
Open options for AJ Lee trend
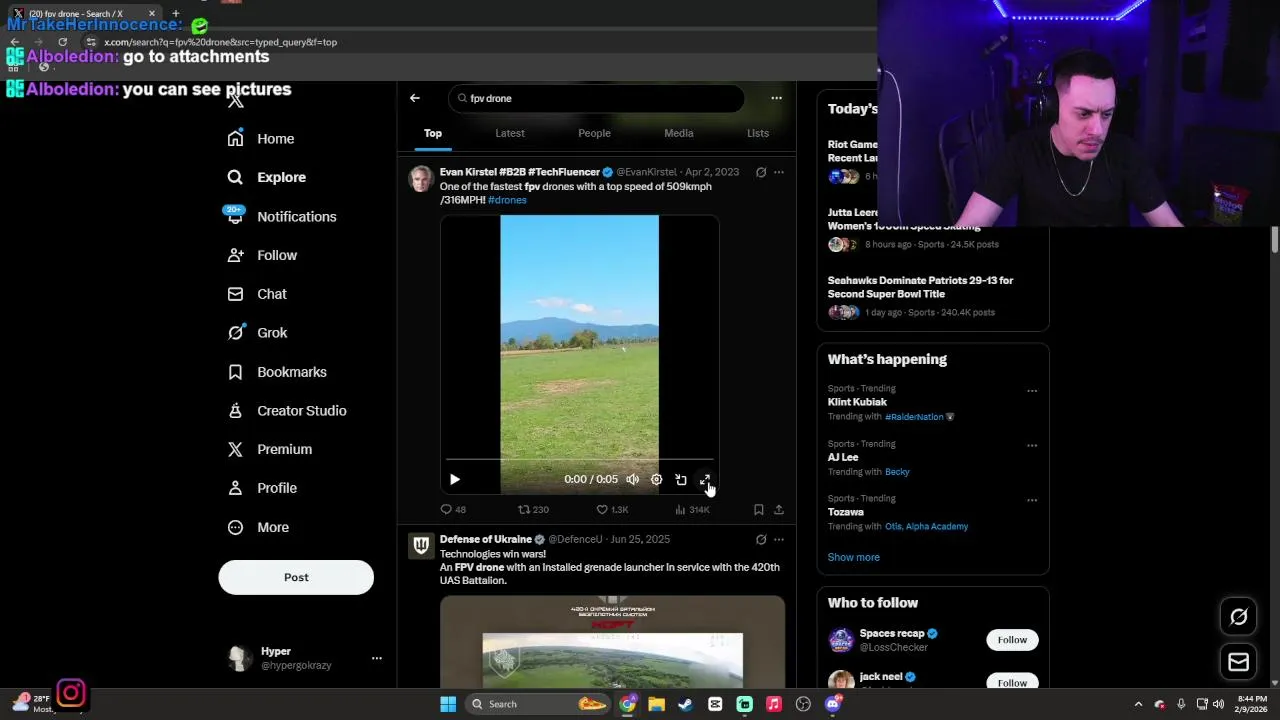[x=1032, y=445]
